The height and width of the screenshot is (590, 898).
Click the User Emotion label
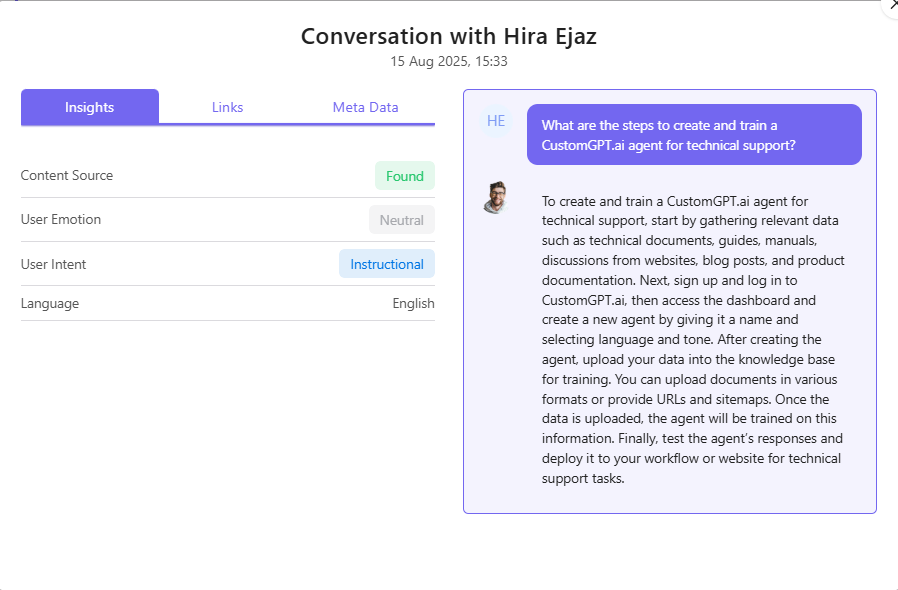tap(61, 219)
